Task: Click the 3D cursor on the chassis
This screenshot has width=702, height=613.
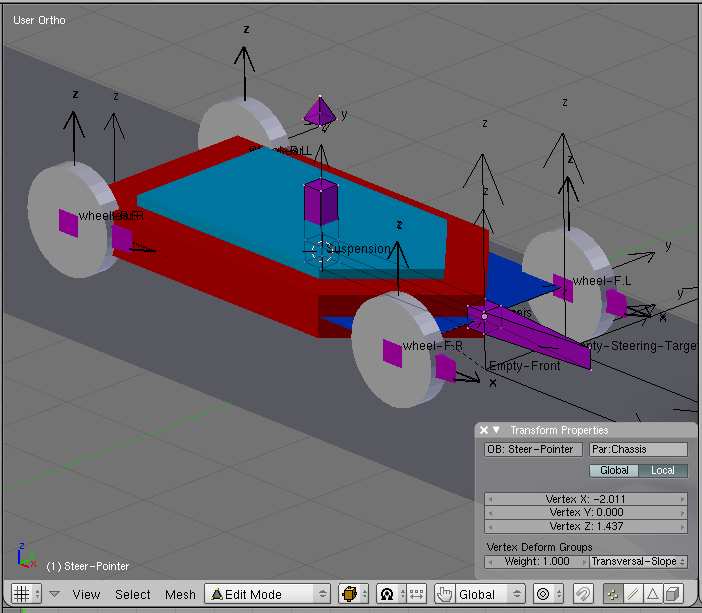Action: click(x=321, y=252)
